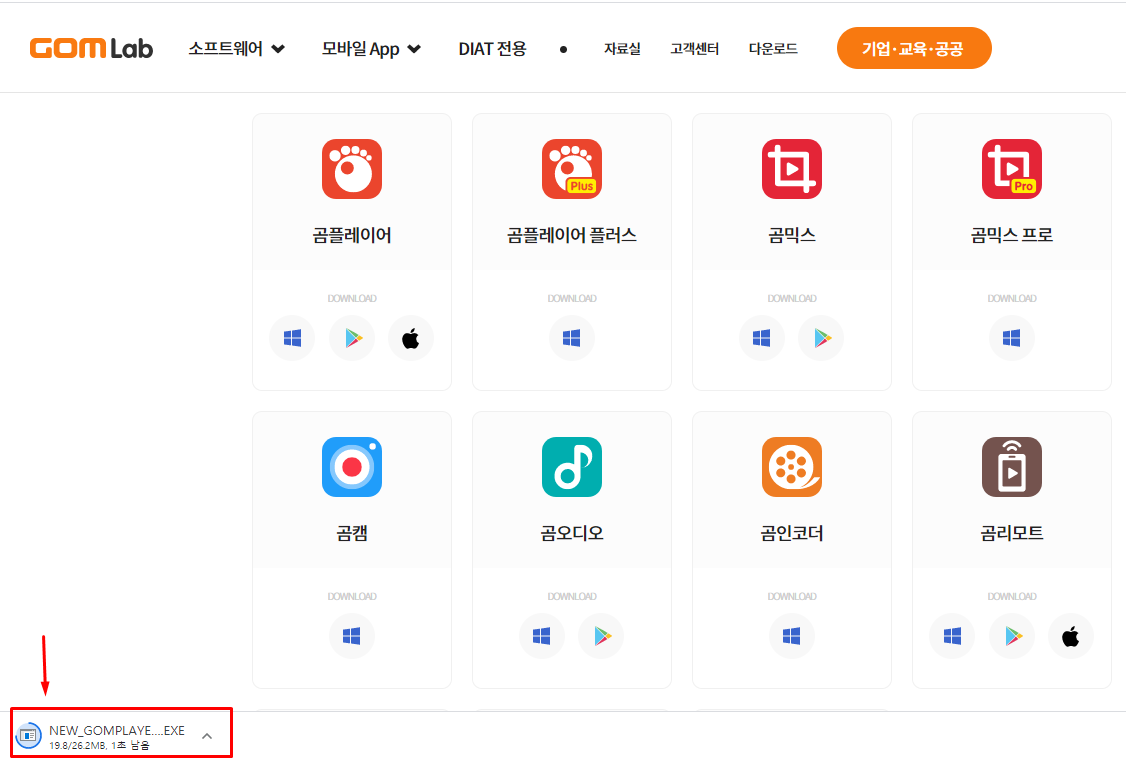Open the 고객센터 page

694,49
